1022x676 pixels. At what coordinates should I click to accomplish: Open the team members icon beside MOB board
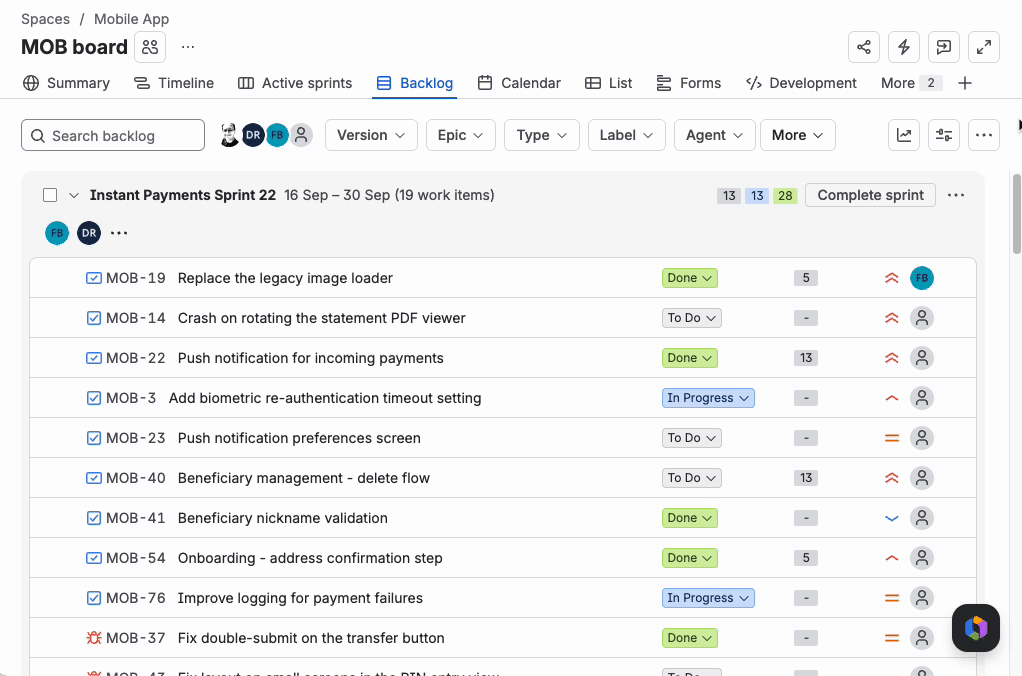(150, 47)
